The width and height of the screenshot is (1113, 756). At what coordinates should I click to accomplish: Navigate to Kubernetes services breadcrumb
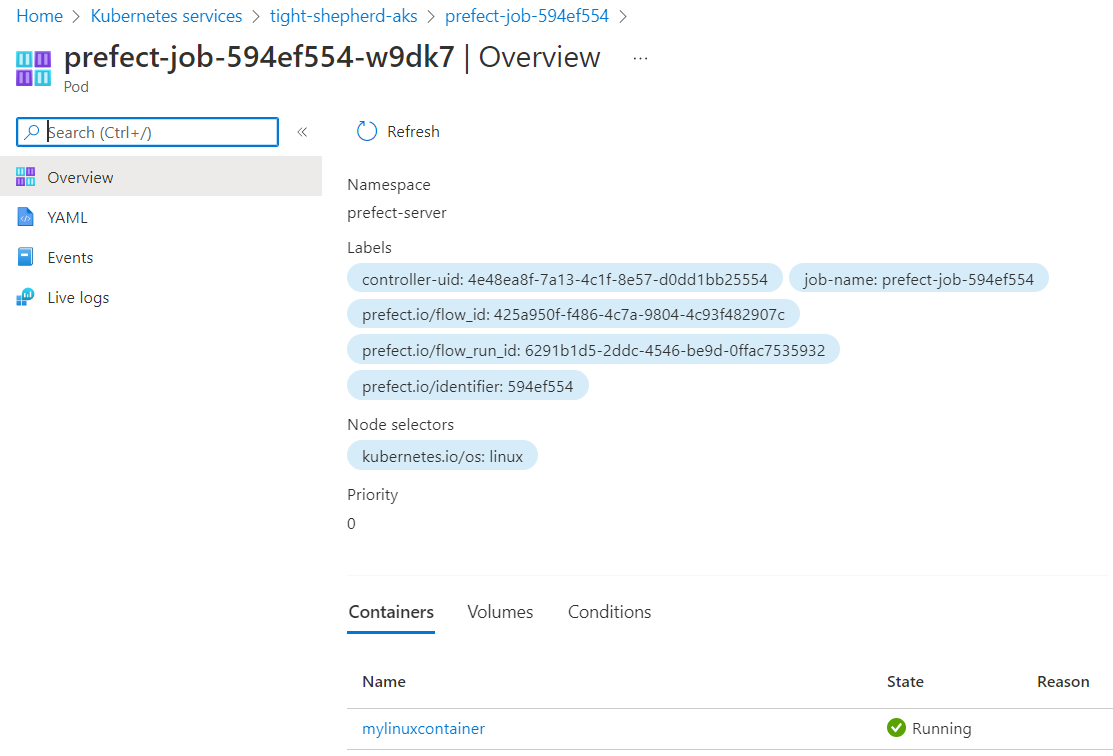coord(166,16)
